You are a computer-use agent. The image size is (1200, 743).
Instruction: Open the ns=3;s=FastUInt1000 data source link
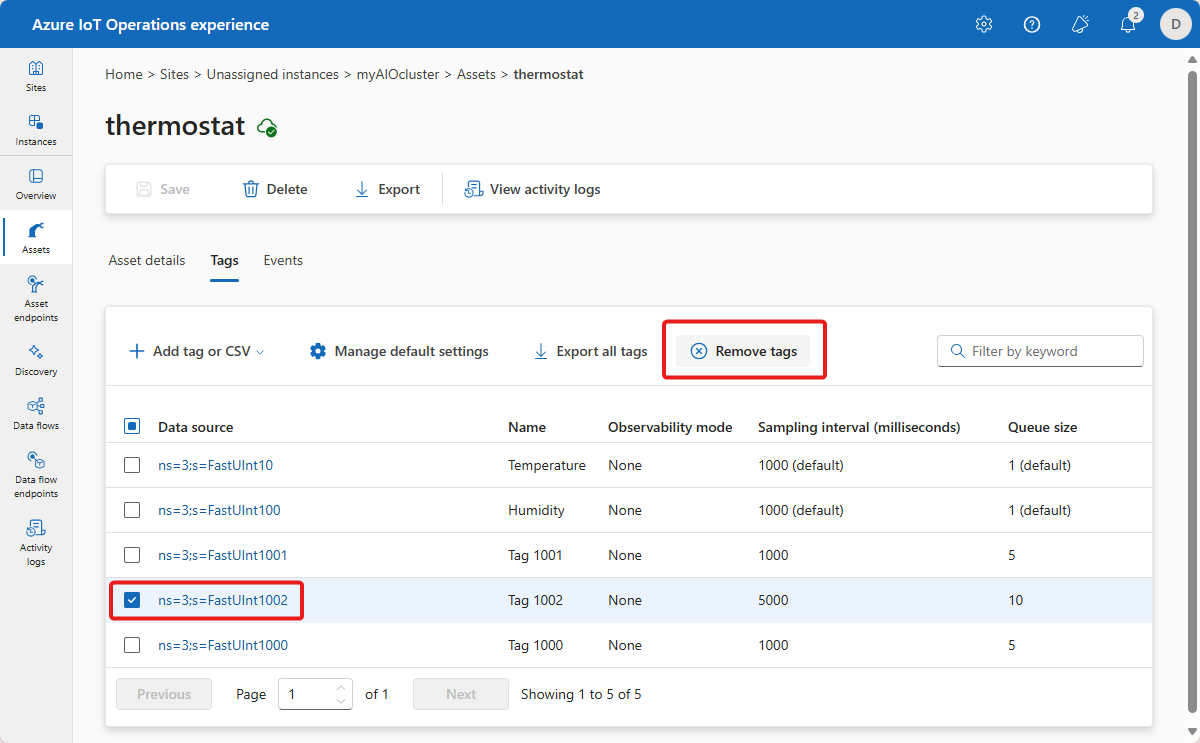223,645
